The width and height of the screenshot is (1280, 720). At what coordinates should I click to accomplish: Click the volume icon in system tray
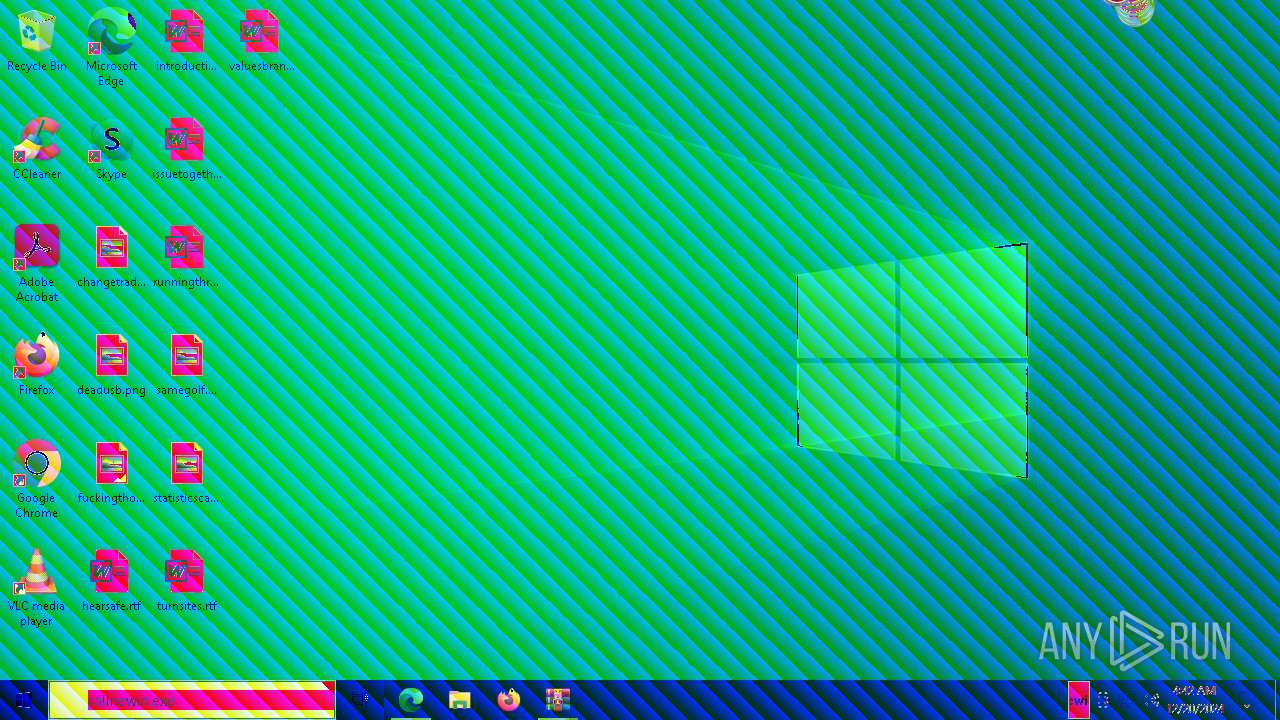coord(1151,700)
